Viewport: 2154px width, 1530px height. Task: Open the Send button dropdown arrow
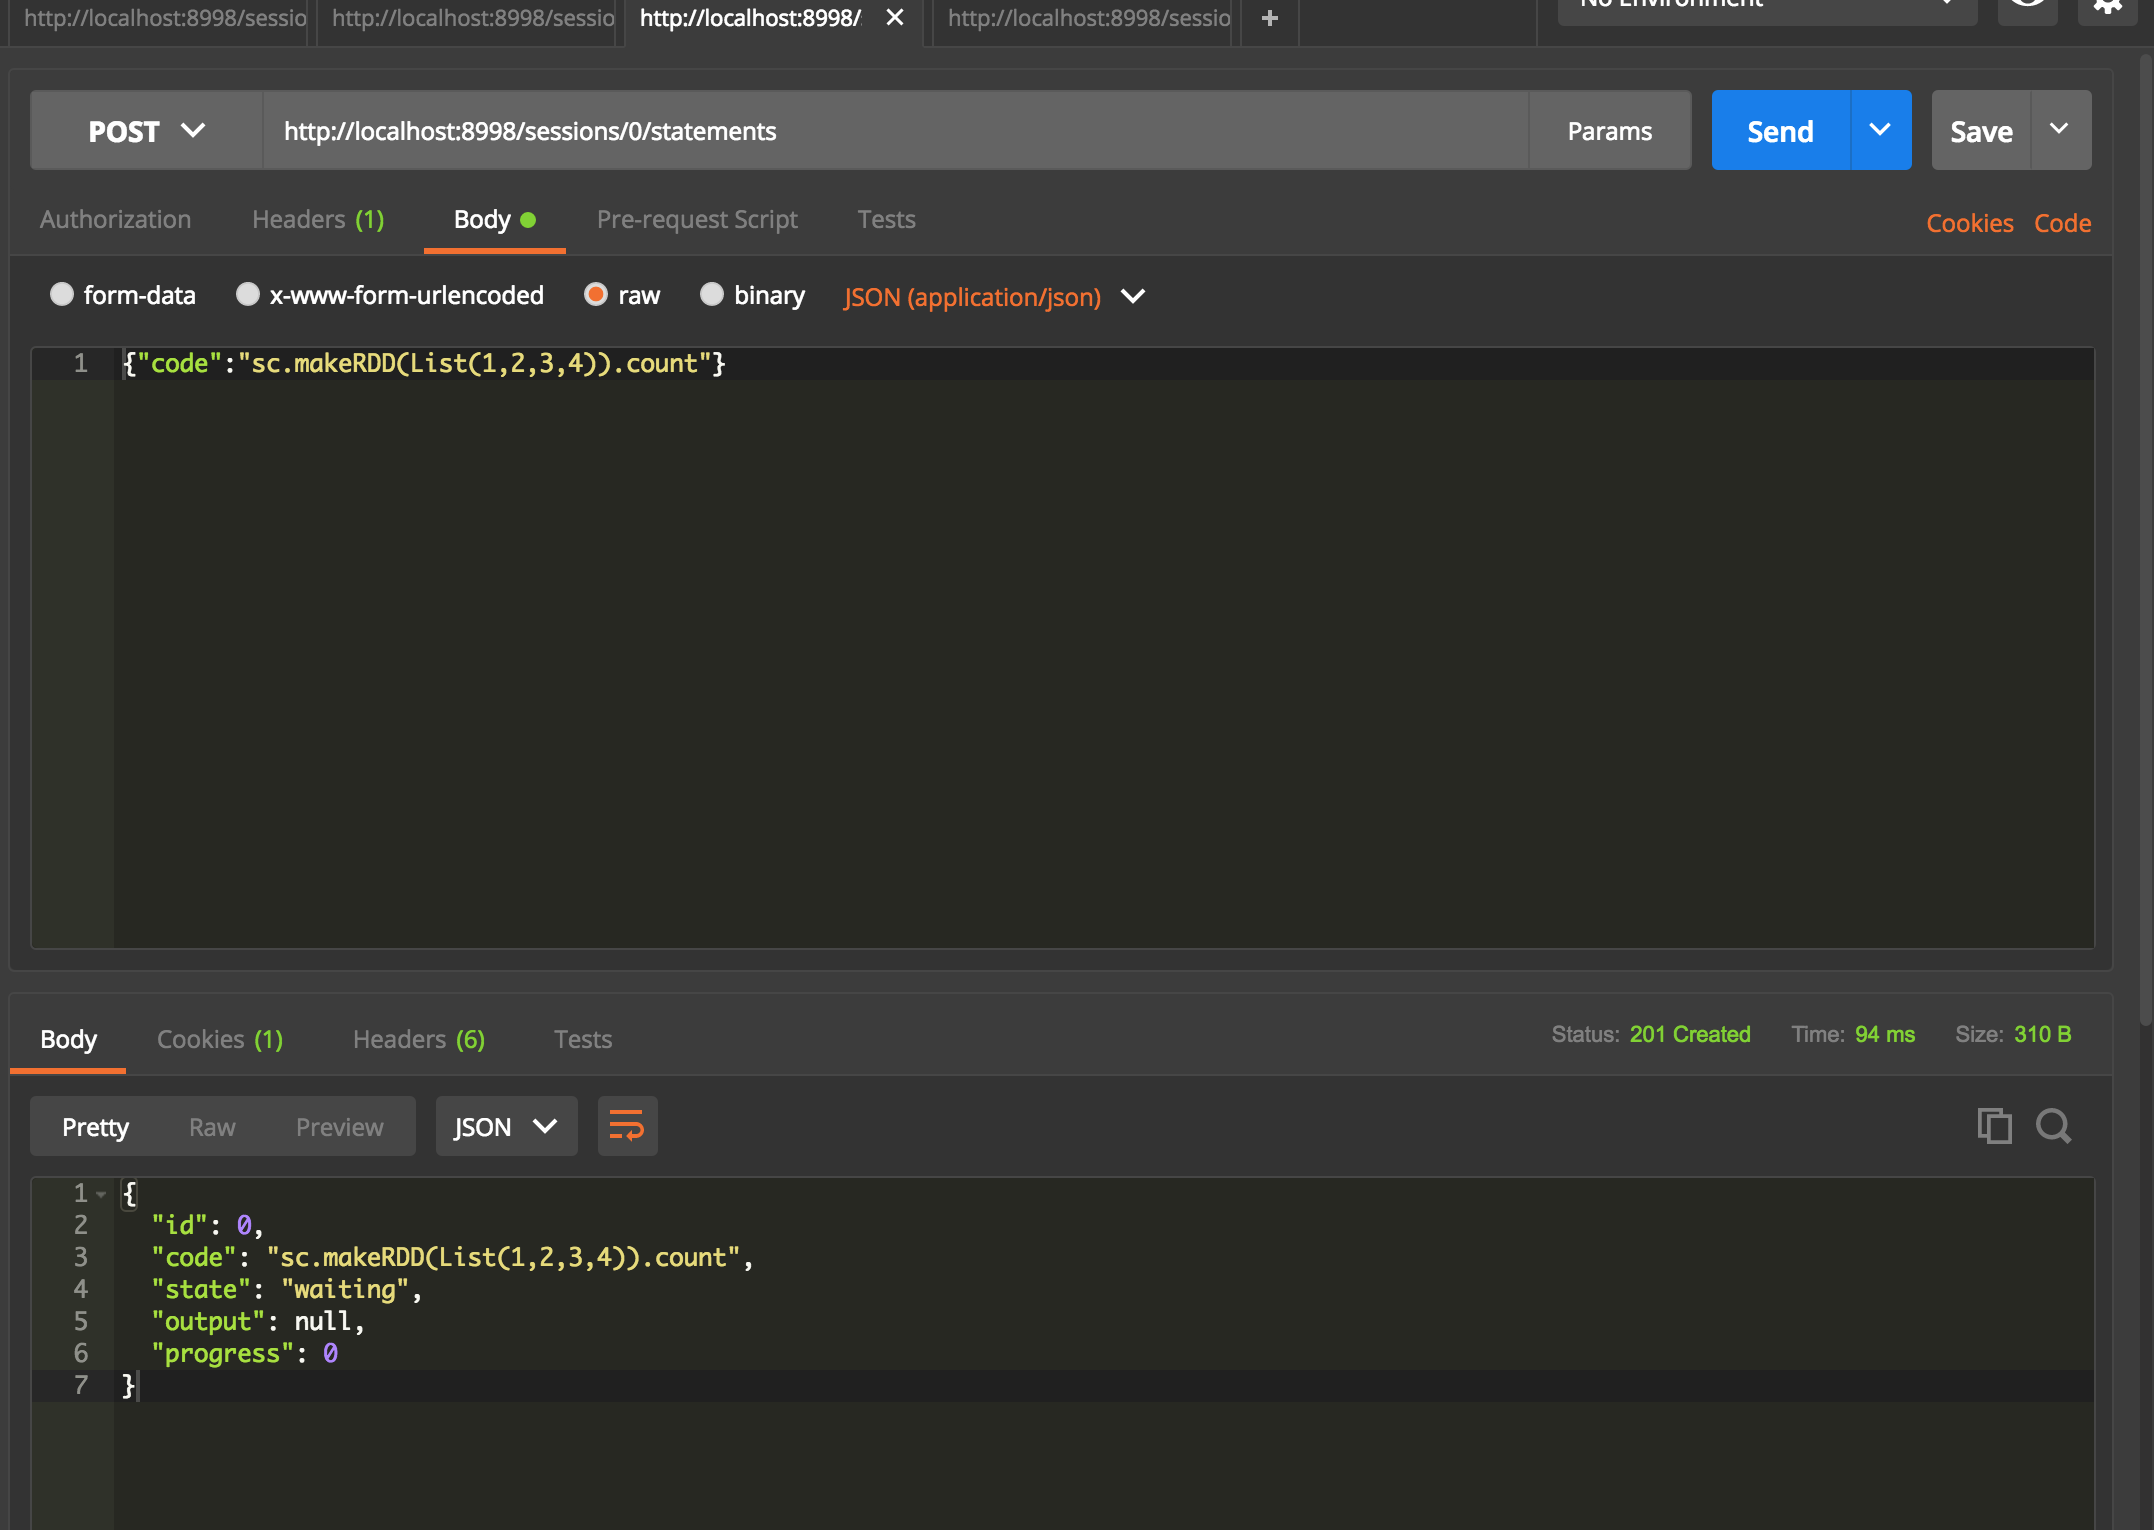pyautogui.click(x=1881, y=130)
